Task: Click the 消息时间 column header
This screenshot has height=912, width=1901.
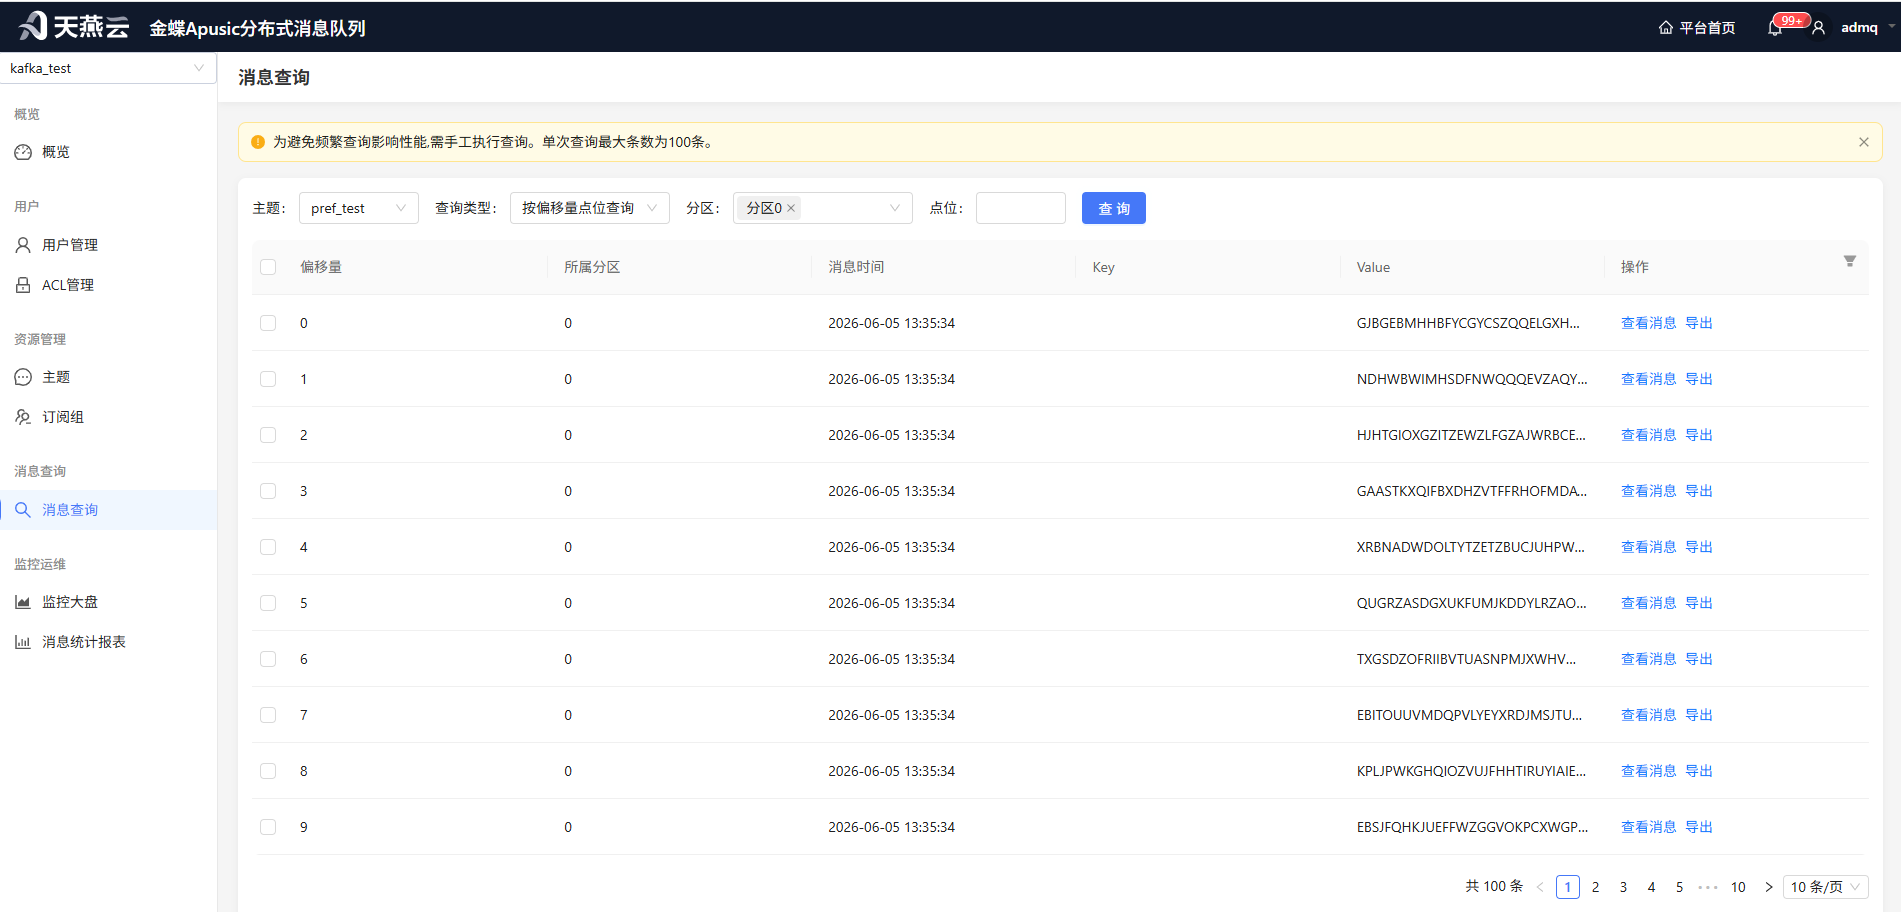Action: tap(856, 267)
